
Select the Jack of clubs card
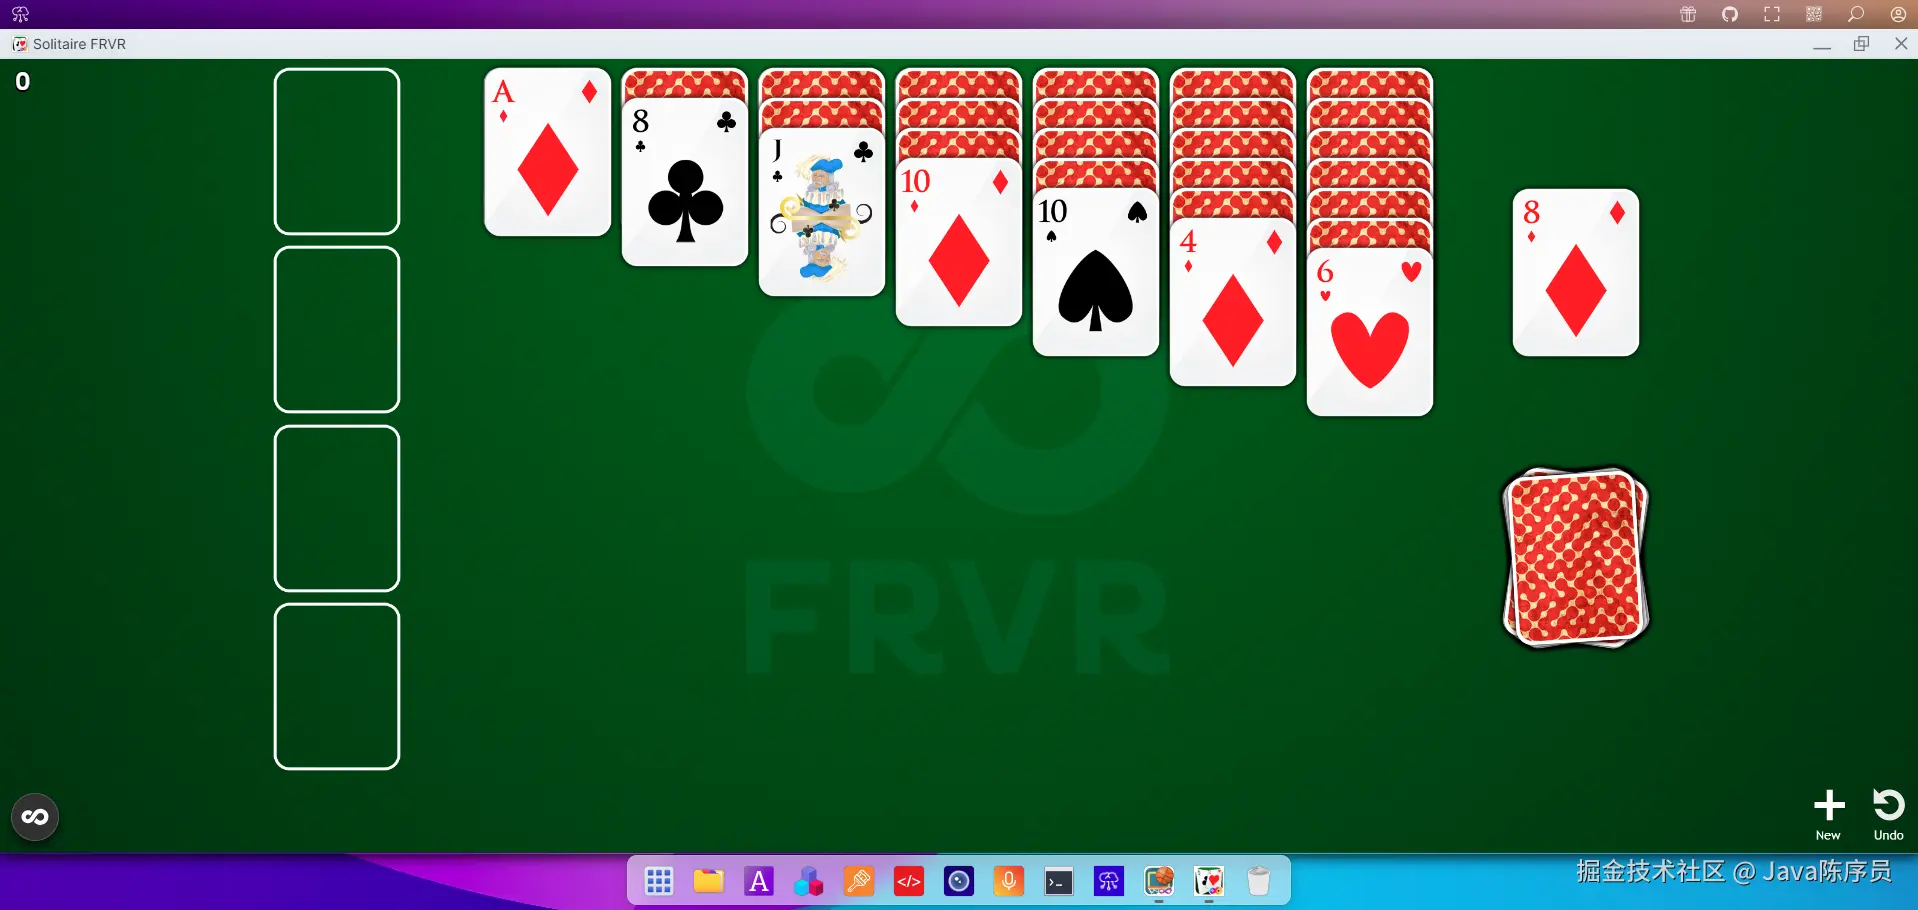point(822,212)
